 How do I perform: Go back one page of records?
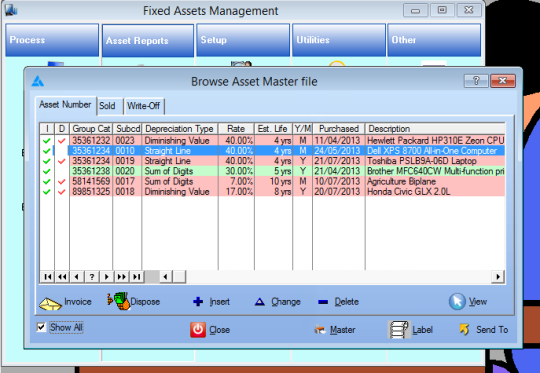pyautogui.click(x=62, y=277)
